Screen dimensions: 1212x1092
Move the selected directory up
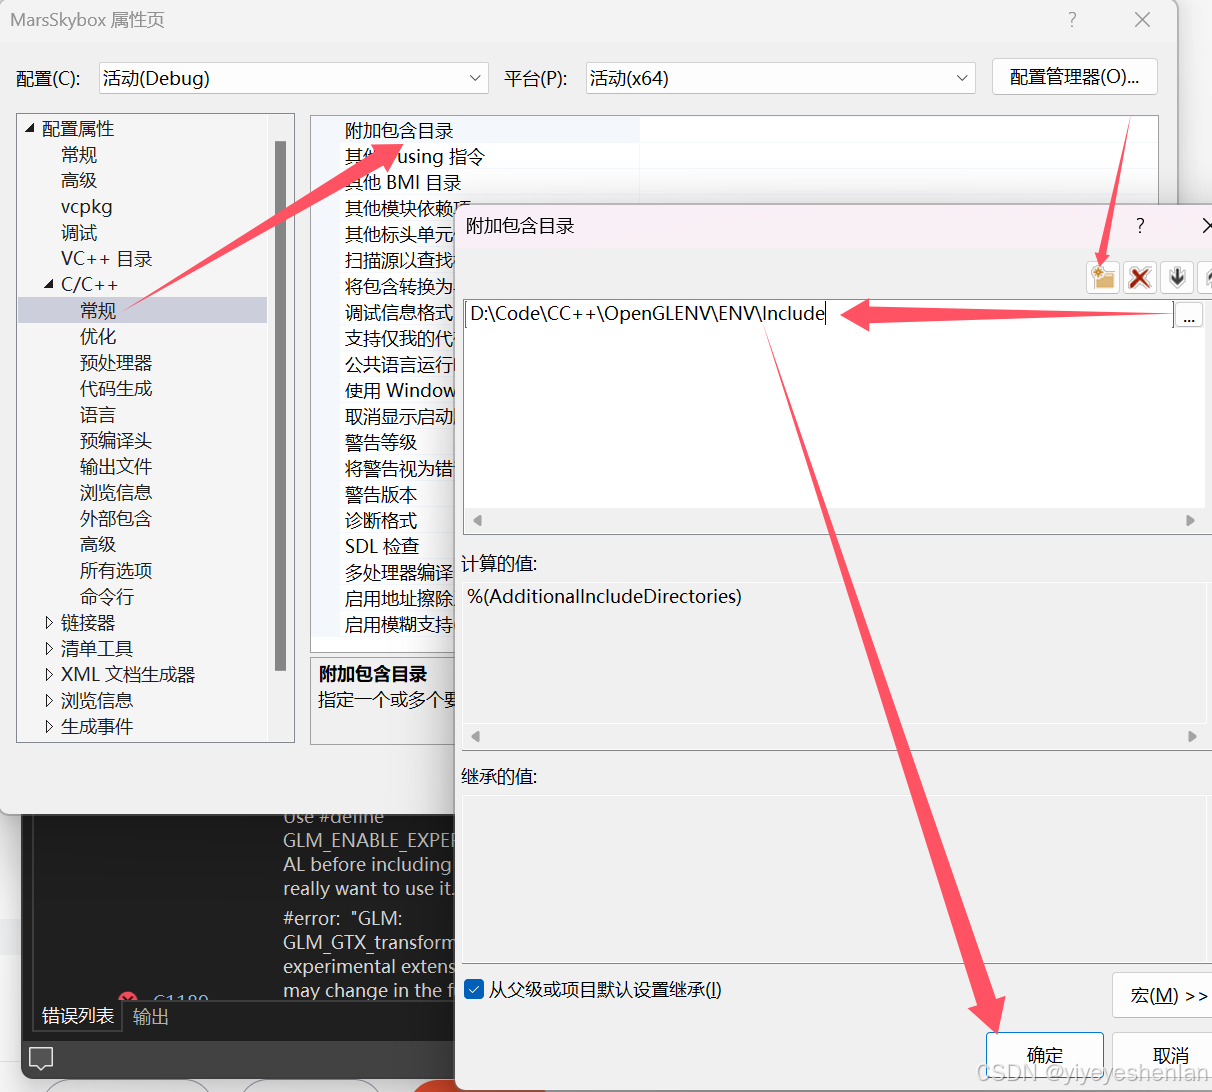point(1207,277)
